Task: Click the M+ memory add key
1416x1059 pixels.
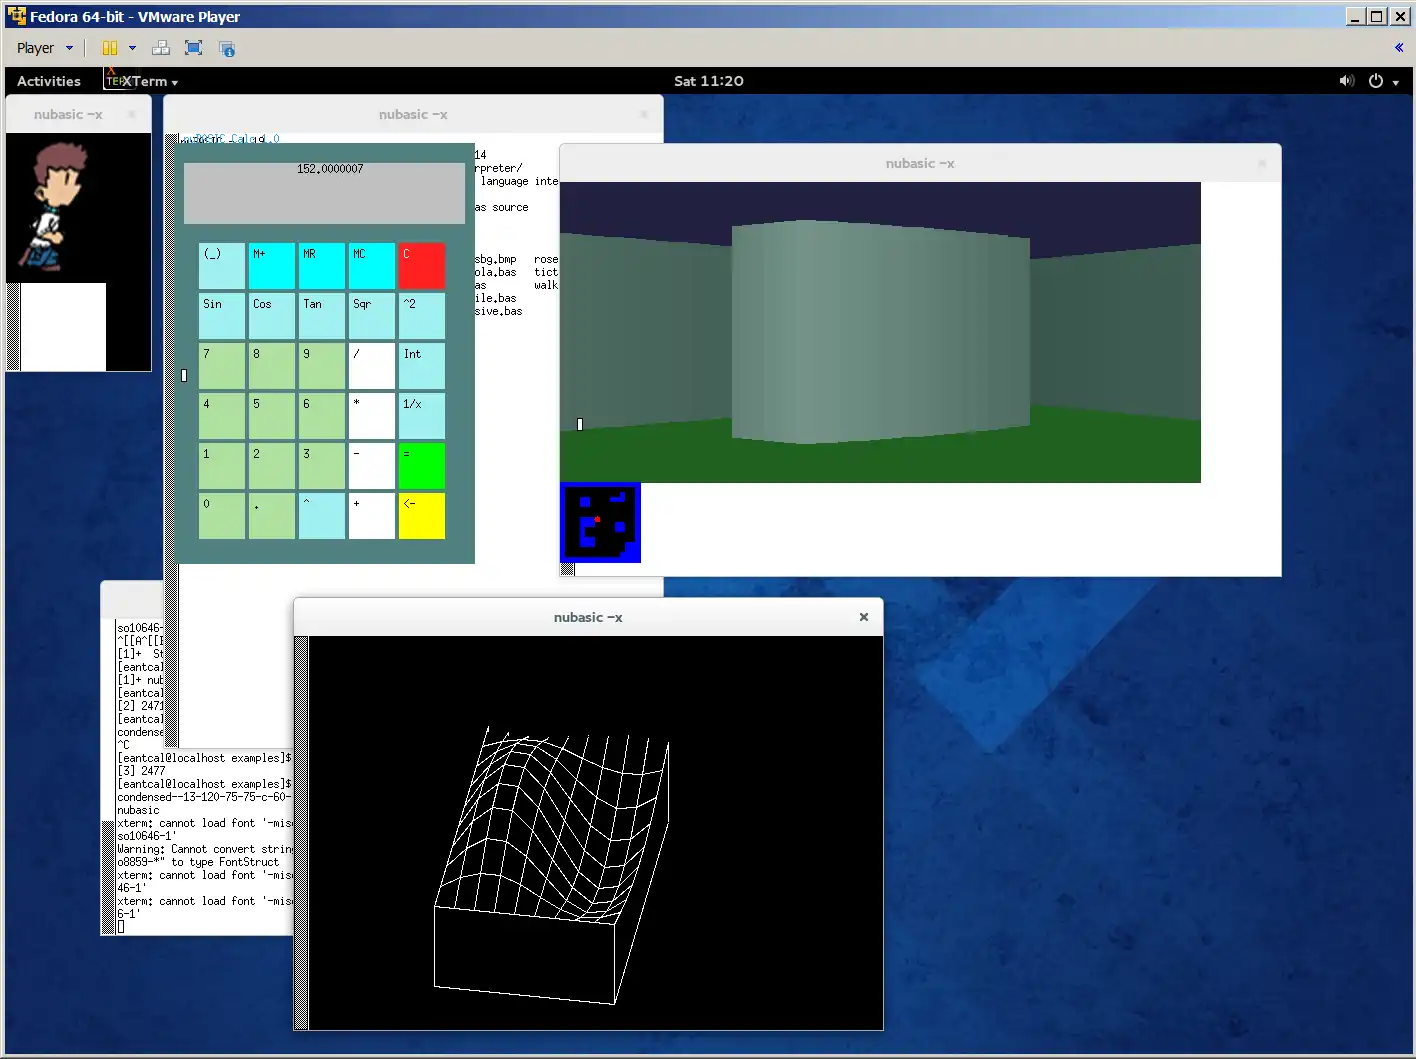Action: (272, 266)
